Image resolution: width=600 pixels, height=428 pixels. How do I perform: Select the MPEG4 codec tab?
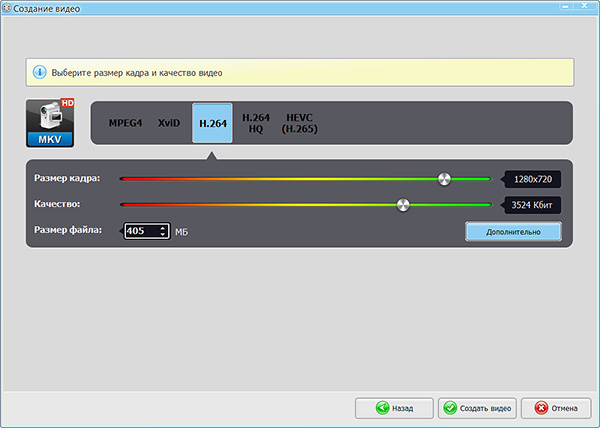pos(125,123)
